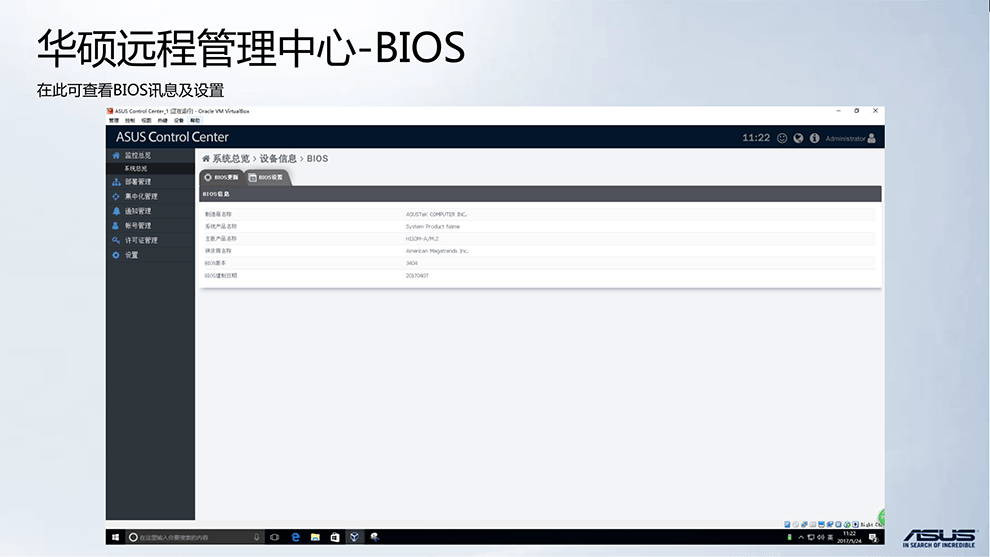This screenshot has width=990, height=557.
Task: Go to 系统总览 in the breadcrumb
Action: (231, 159)
